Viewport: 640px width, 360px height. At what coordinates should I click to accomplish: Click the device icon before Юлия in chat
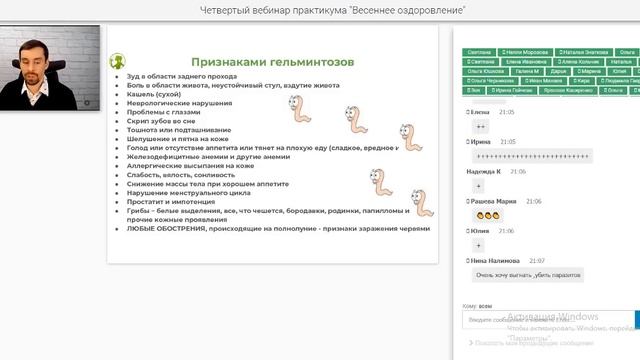(468, 231)
